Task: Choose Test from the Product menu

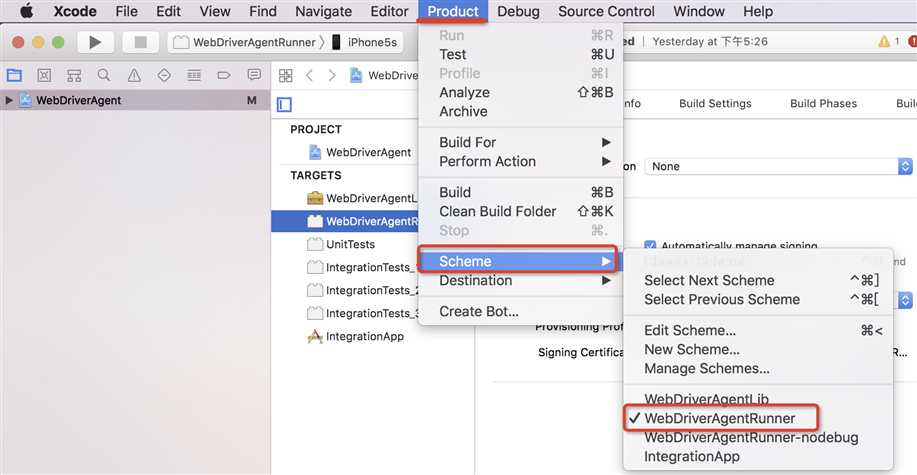Action: click(521, 54)
